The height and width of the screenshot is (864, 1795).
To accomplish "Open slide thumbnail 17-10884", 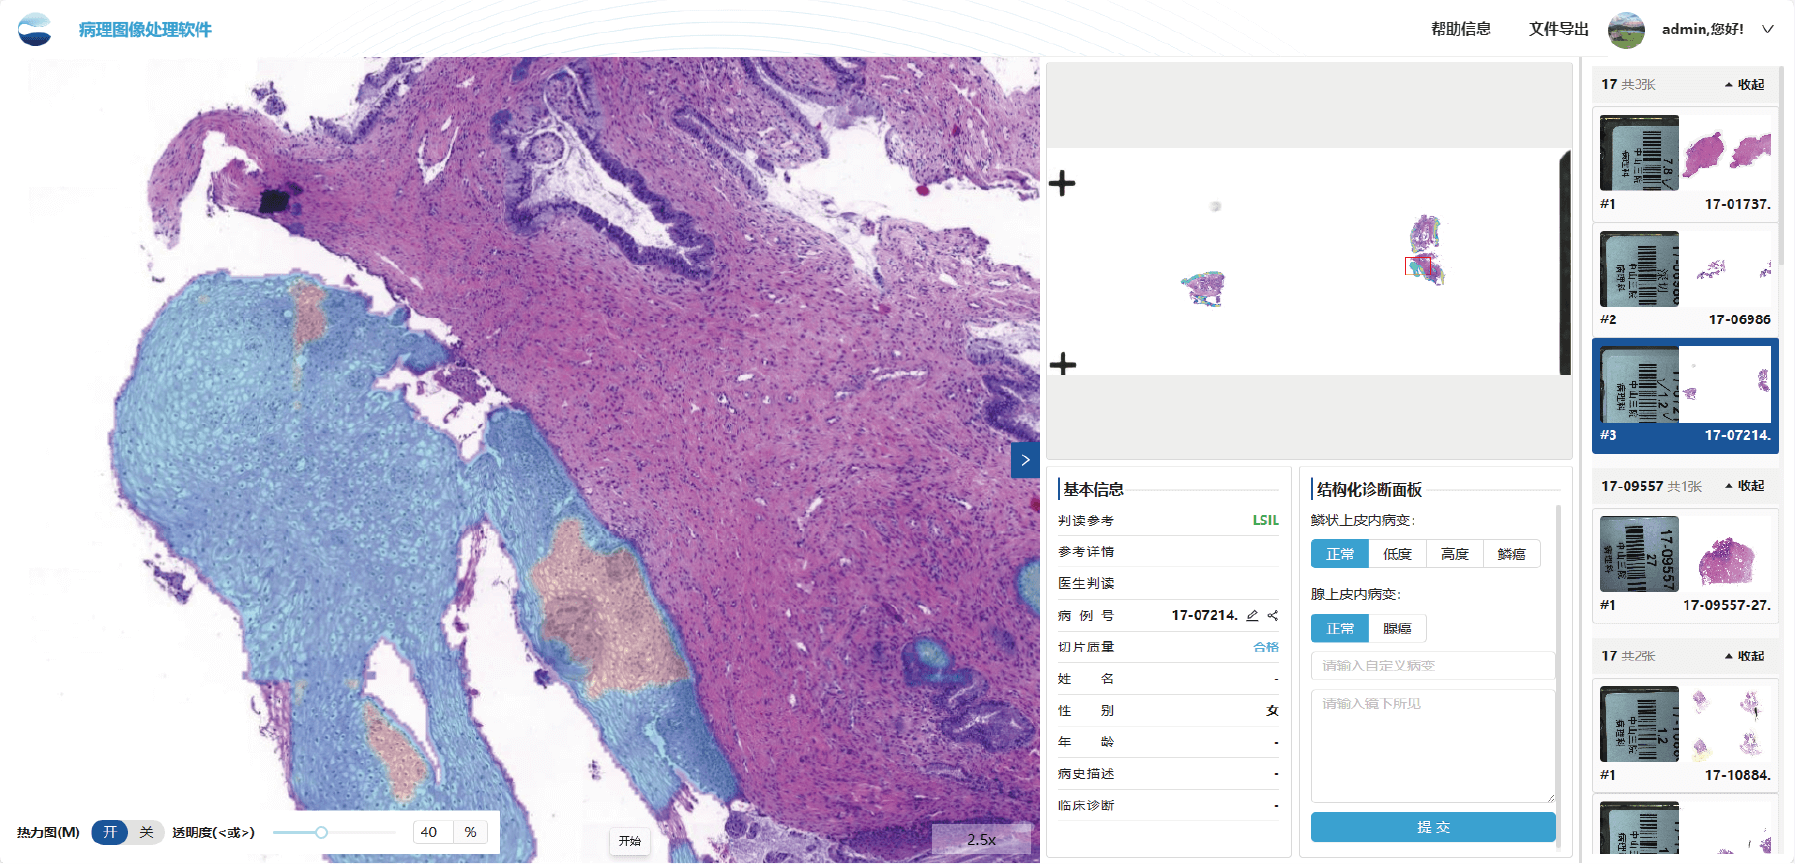I will coord(1685,735).
